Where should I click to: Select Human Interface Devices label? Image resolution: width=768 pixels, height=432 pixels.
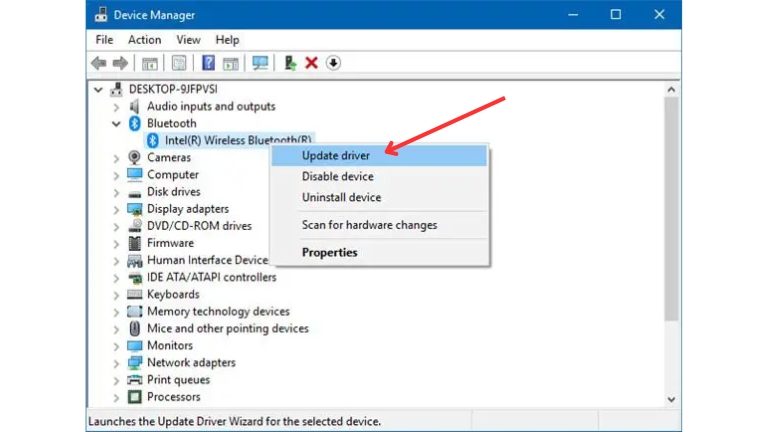pyautogui.click(x=208, y=260)
